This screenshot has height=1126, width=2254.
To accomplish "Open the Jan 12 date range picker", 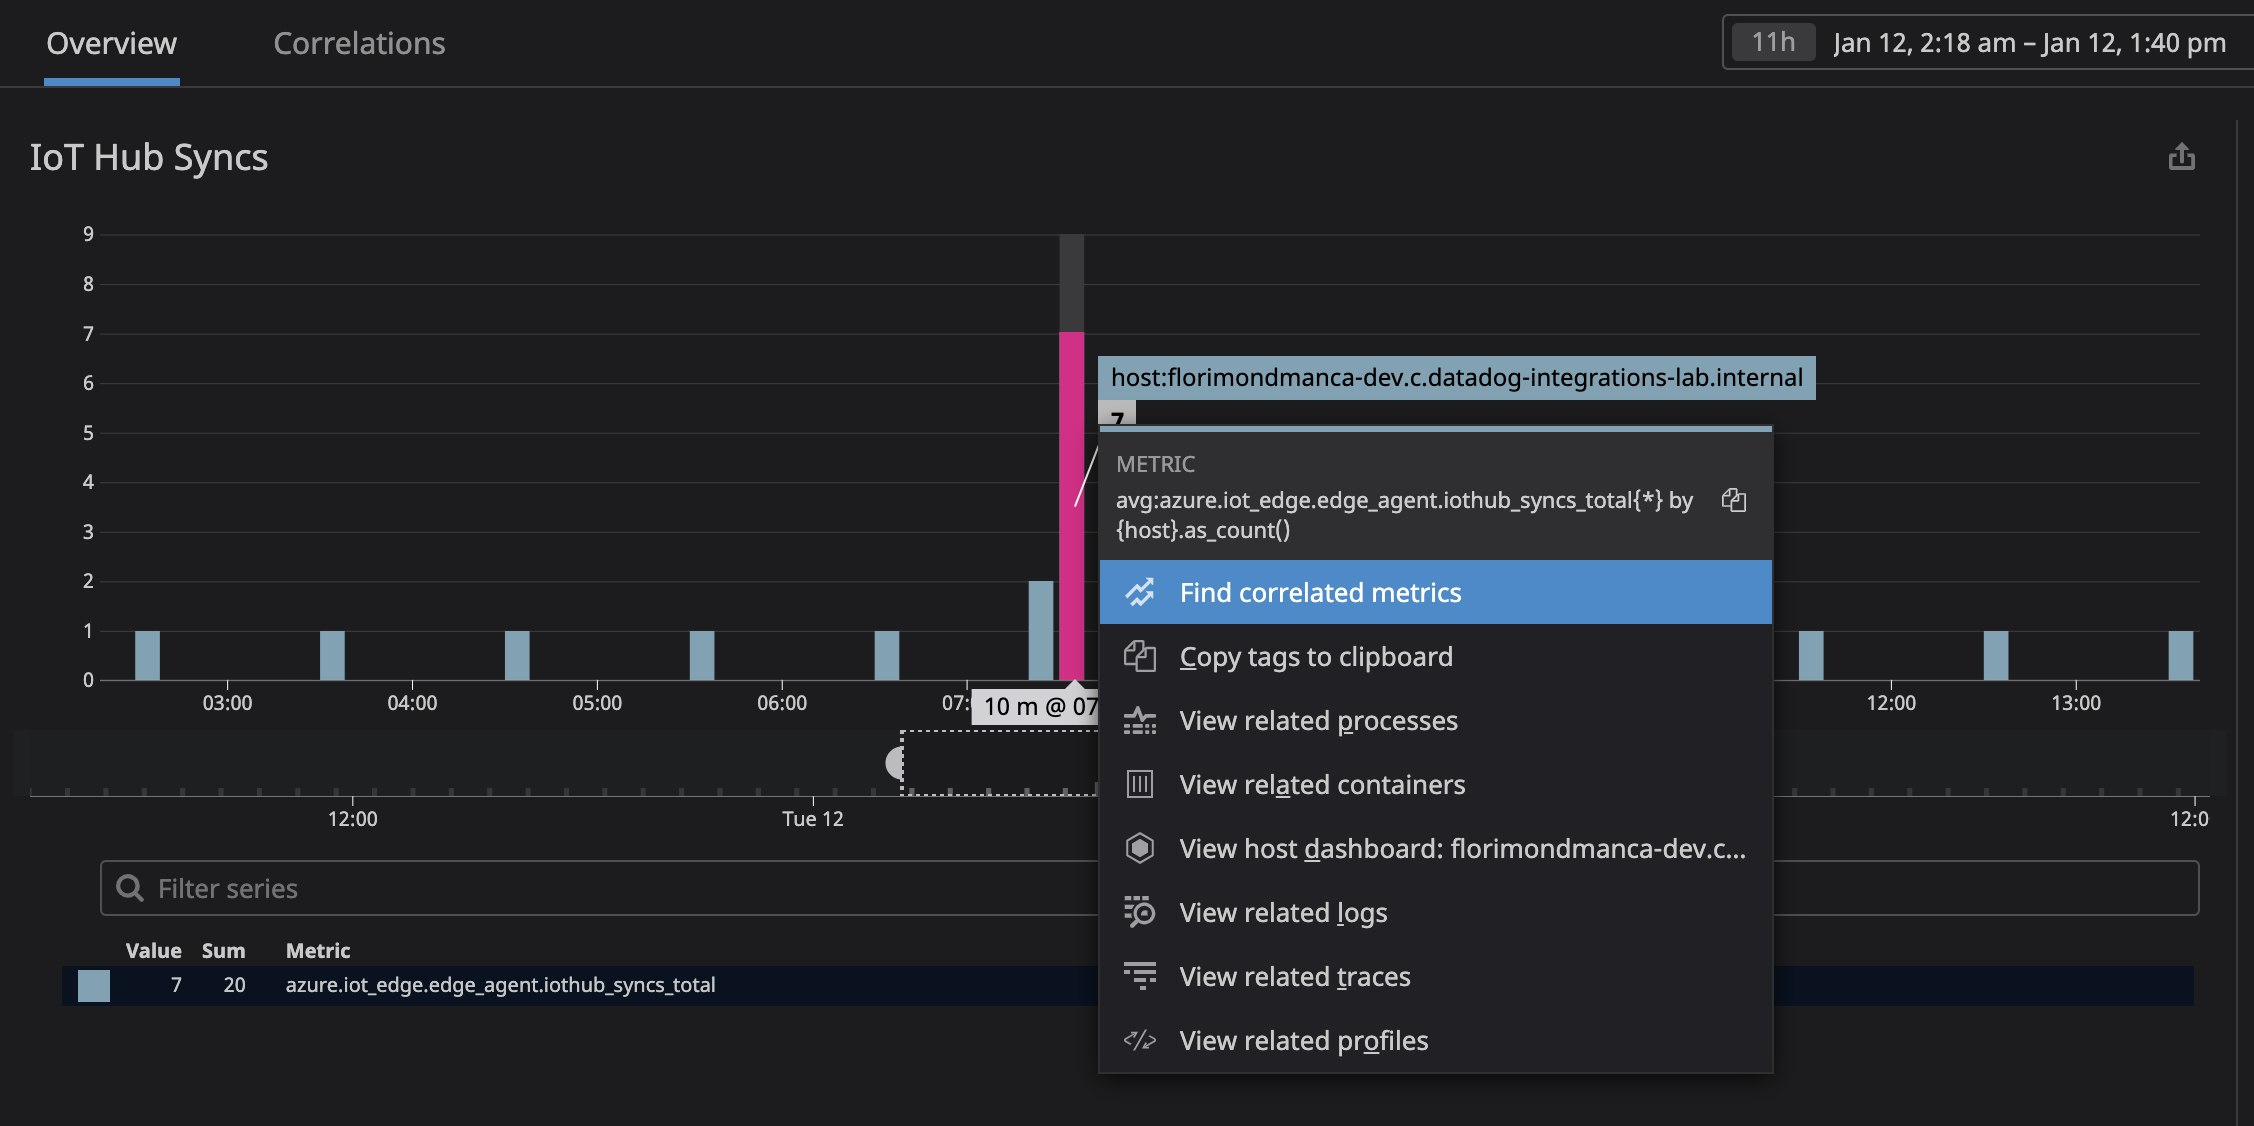I will tap(2028, 41).
